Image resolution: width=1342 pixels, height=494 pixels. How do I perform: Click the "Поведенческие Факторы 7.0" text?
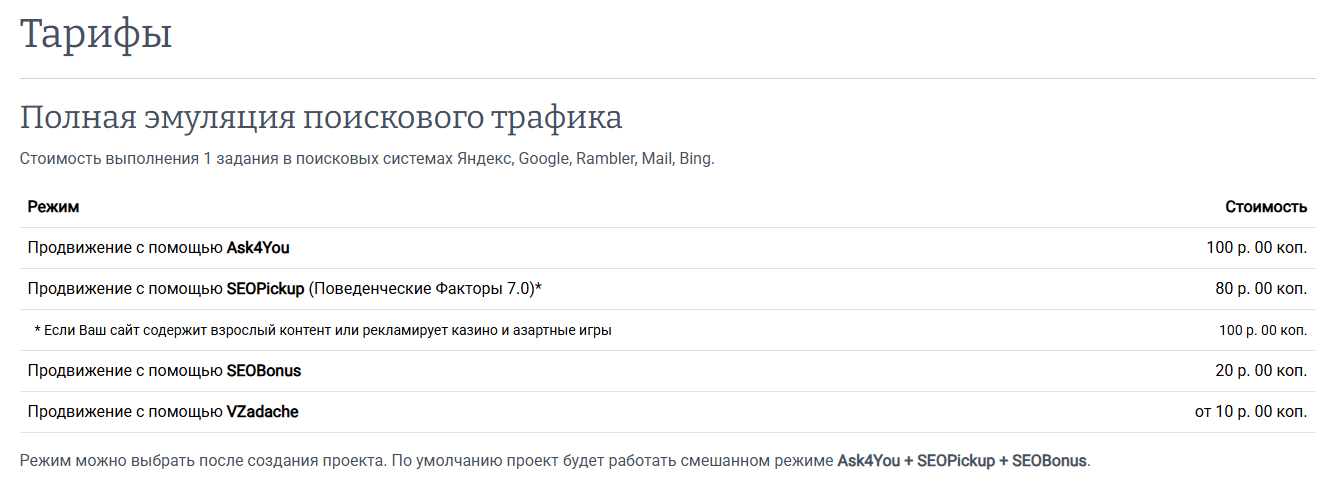pos(422,289)
